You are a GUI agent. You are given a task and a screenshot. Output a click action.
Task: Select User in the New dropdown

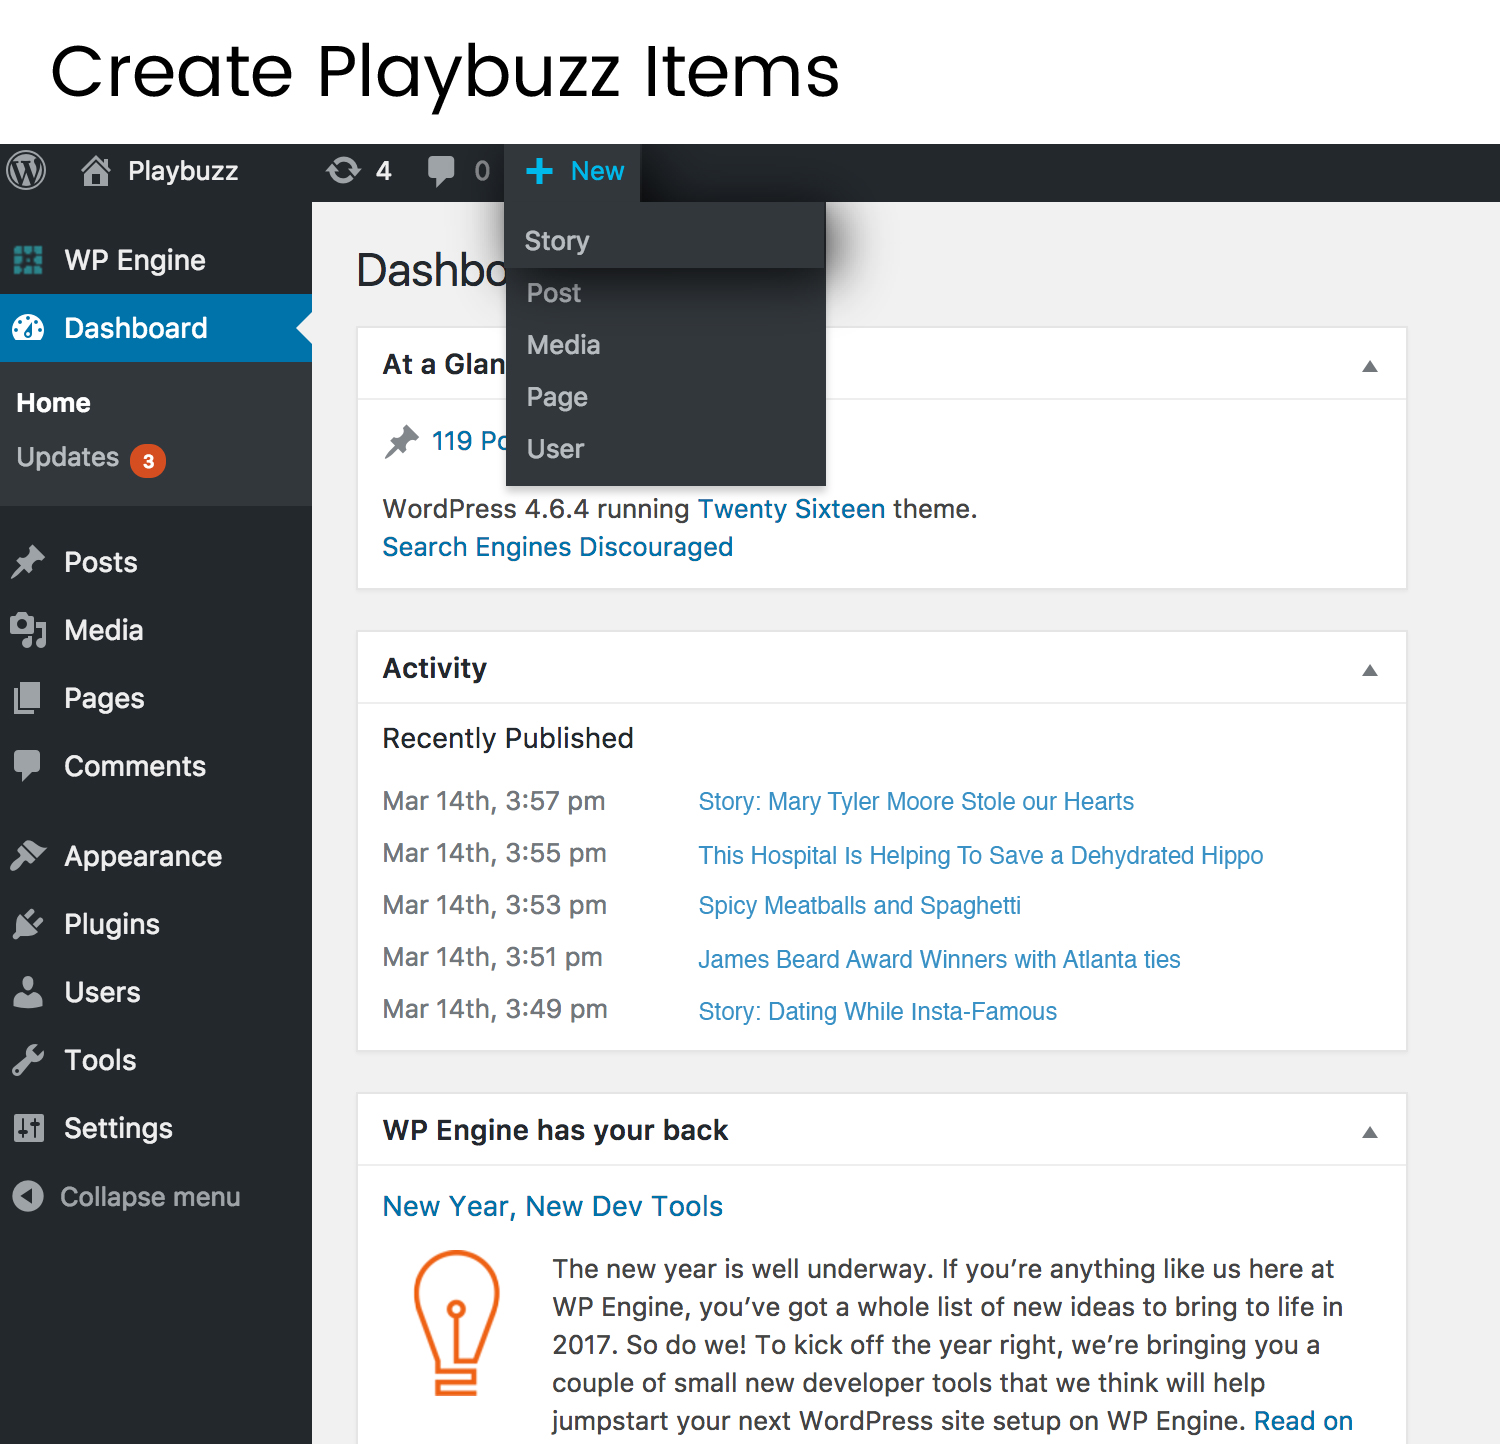(x=555, y=449)
